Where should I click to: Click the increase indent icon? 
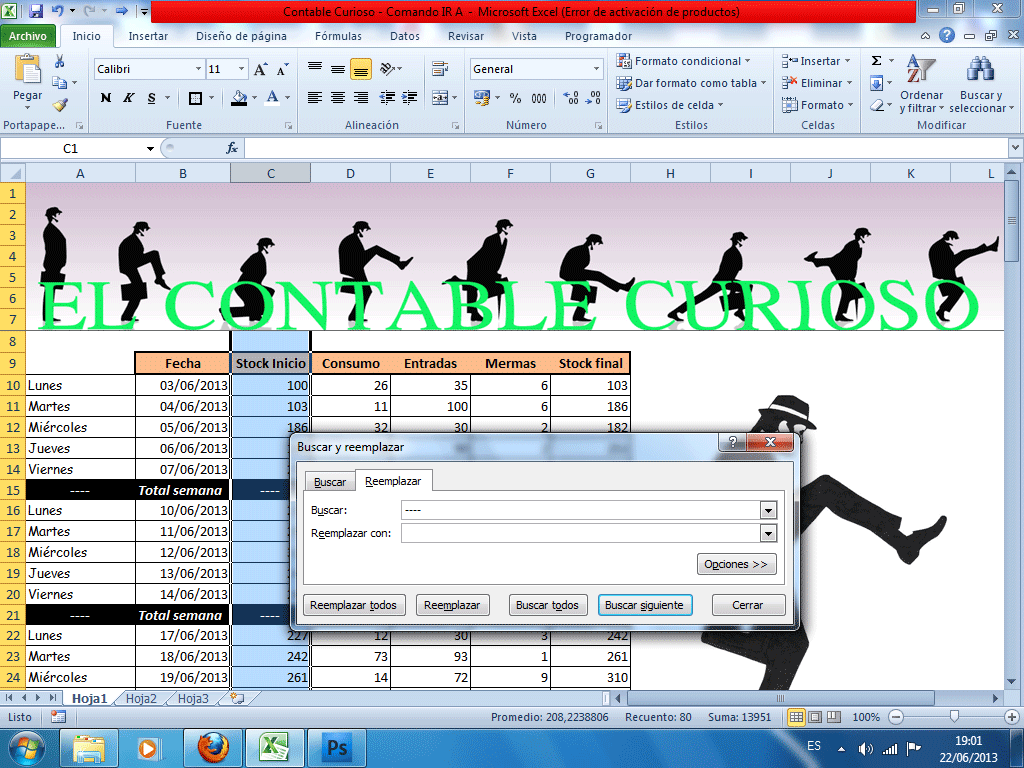point(409,98)
